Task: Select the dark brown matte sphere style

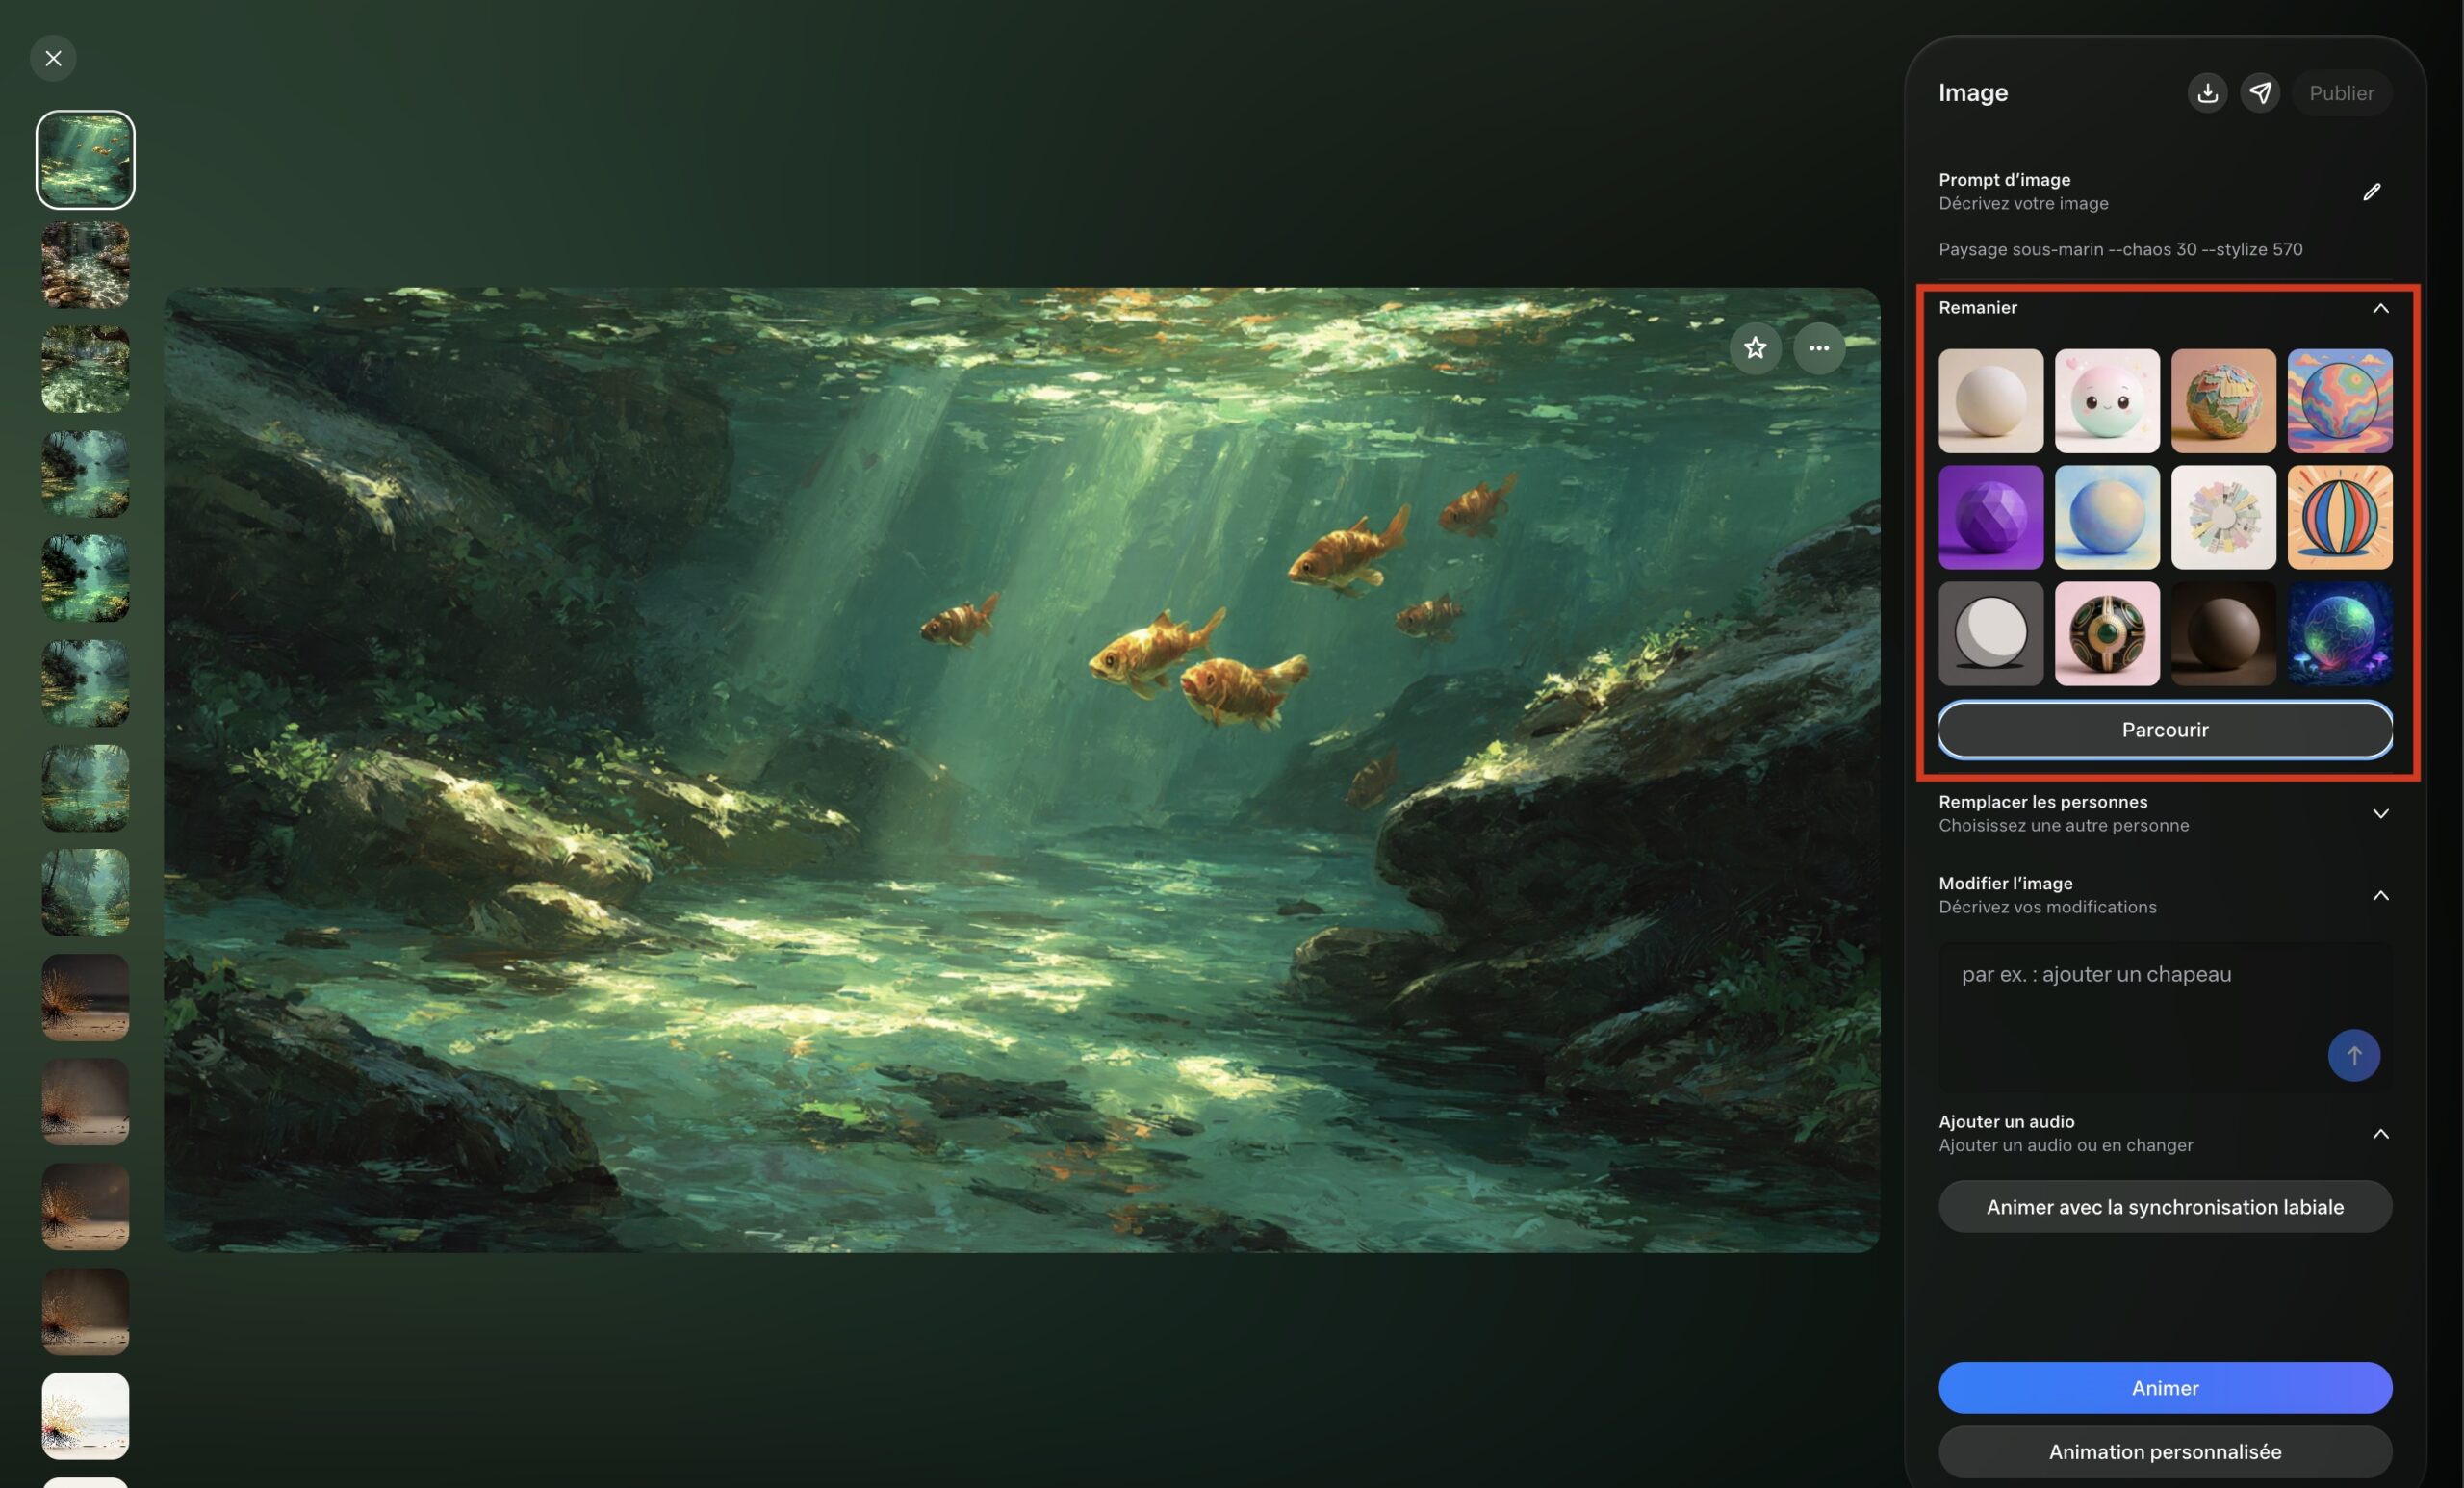Action: click(2223, 634)
